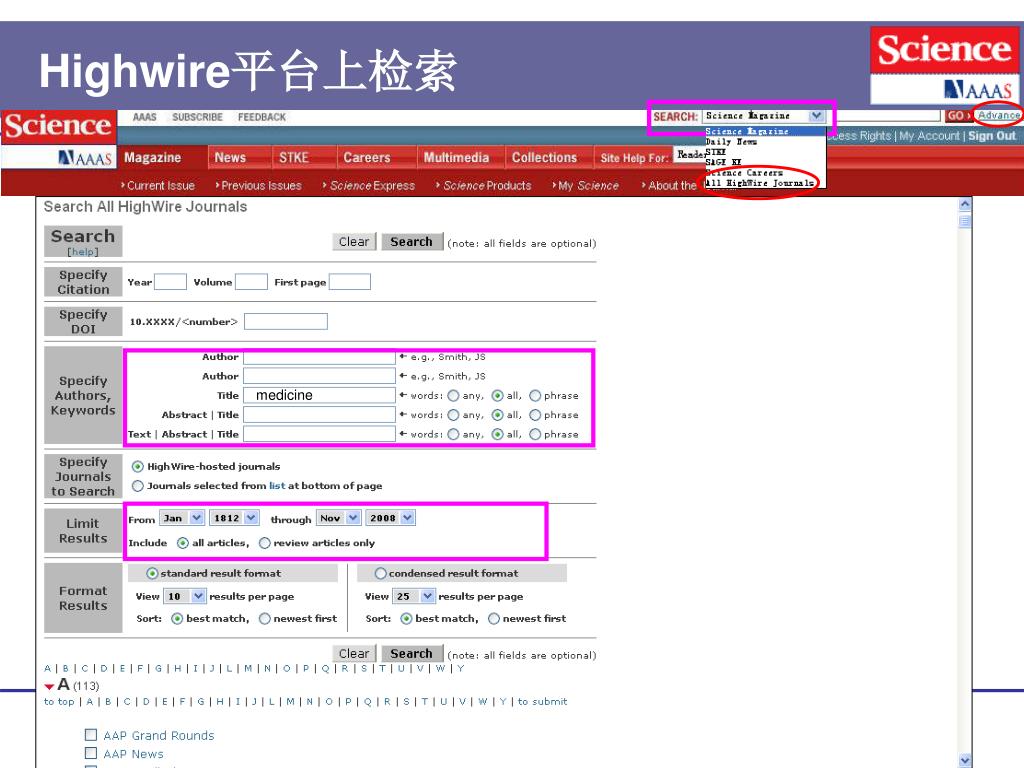Sort standard results by newest first
The image size is (1024, 768).
[x=264, y=618]
